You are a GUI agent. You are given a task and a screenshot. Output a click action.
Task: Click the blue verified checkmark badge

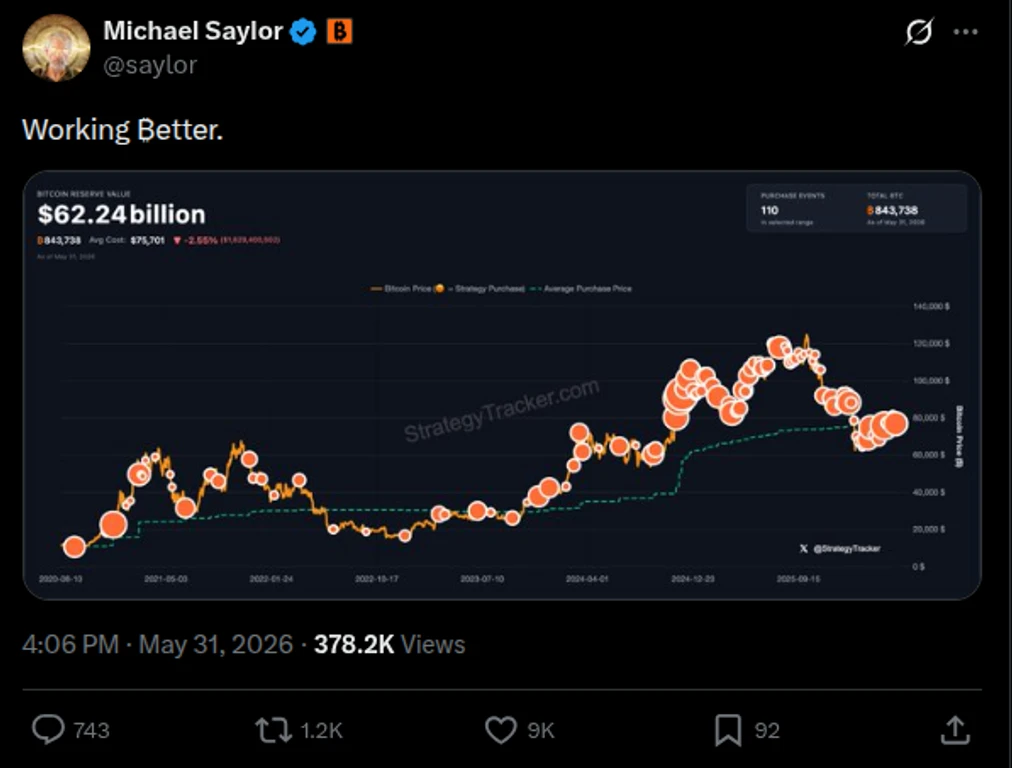(303, 32)
